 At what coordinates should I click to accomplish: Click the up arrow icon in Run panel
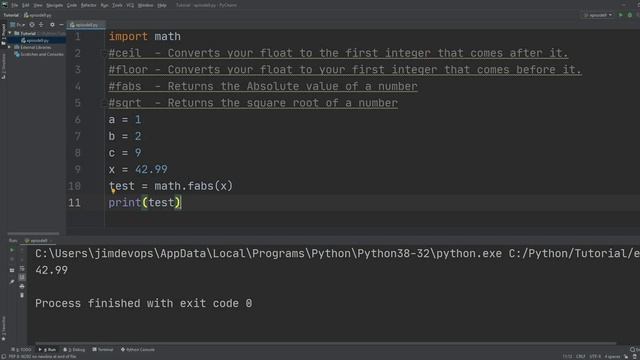[22, 250]
